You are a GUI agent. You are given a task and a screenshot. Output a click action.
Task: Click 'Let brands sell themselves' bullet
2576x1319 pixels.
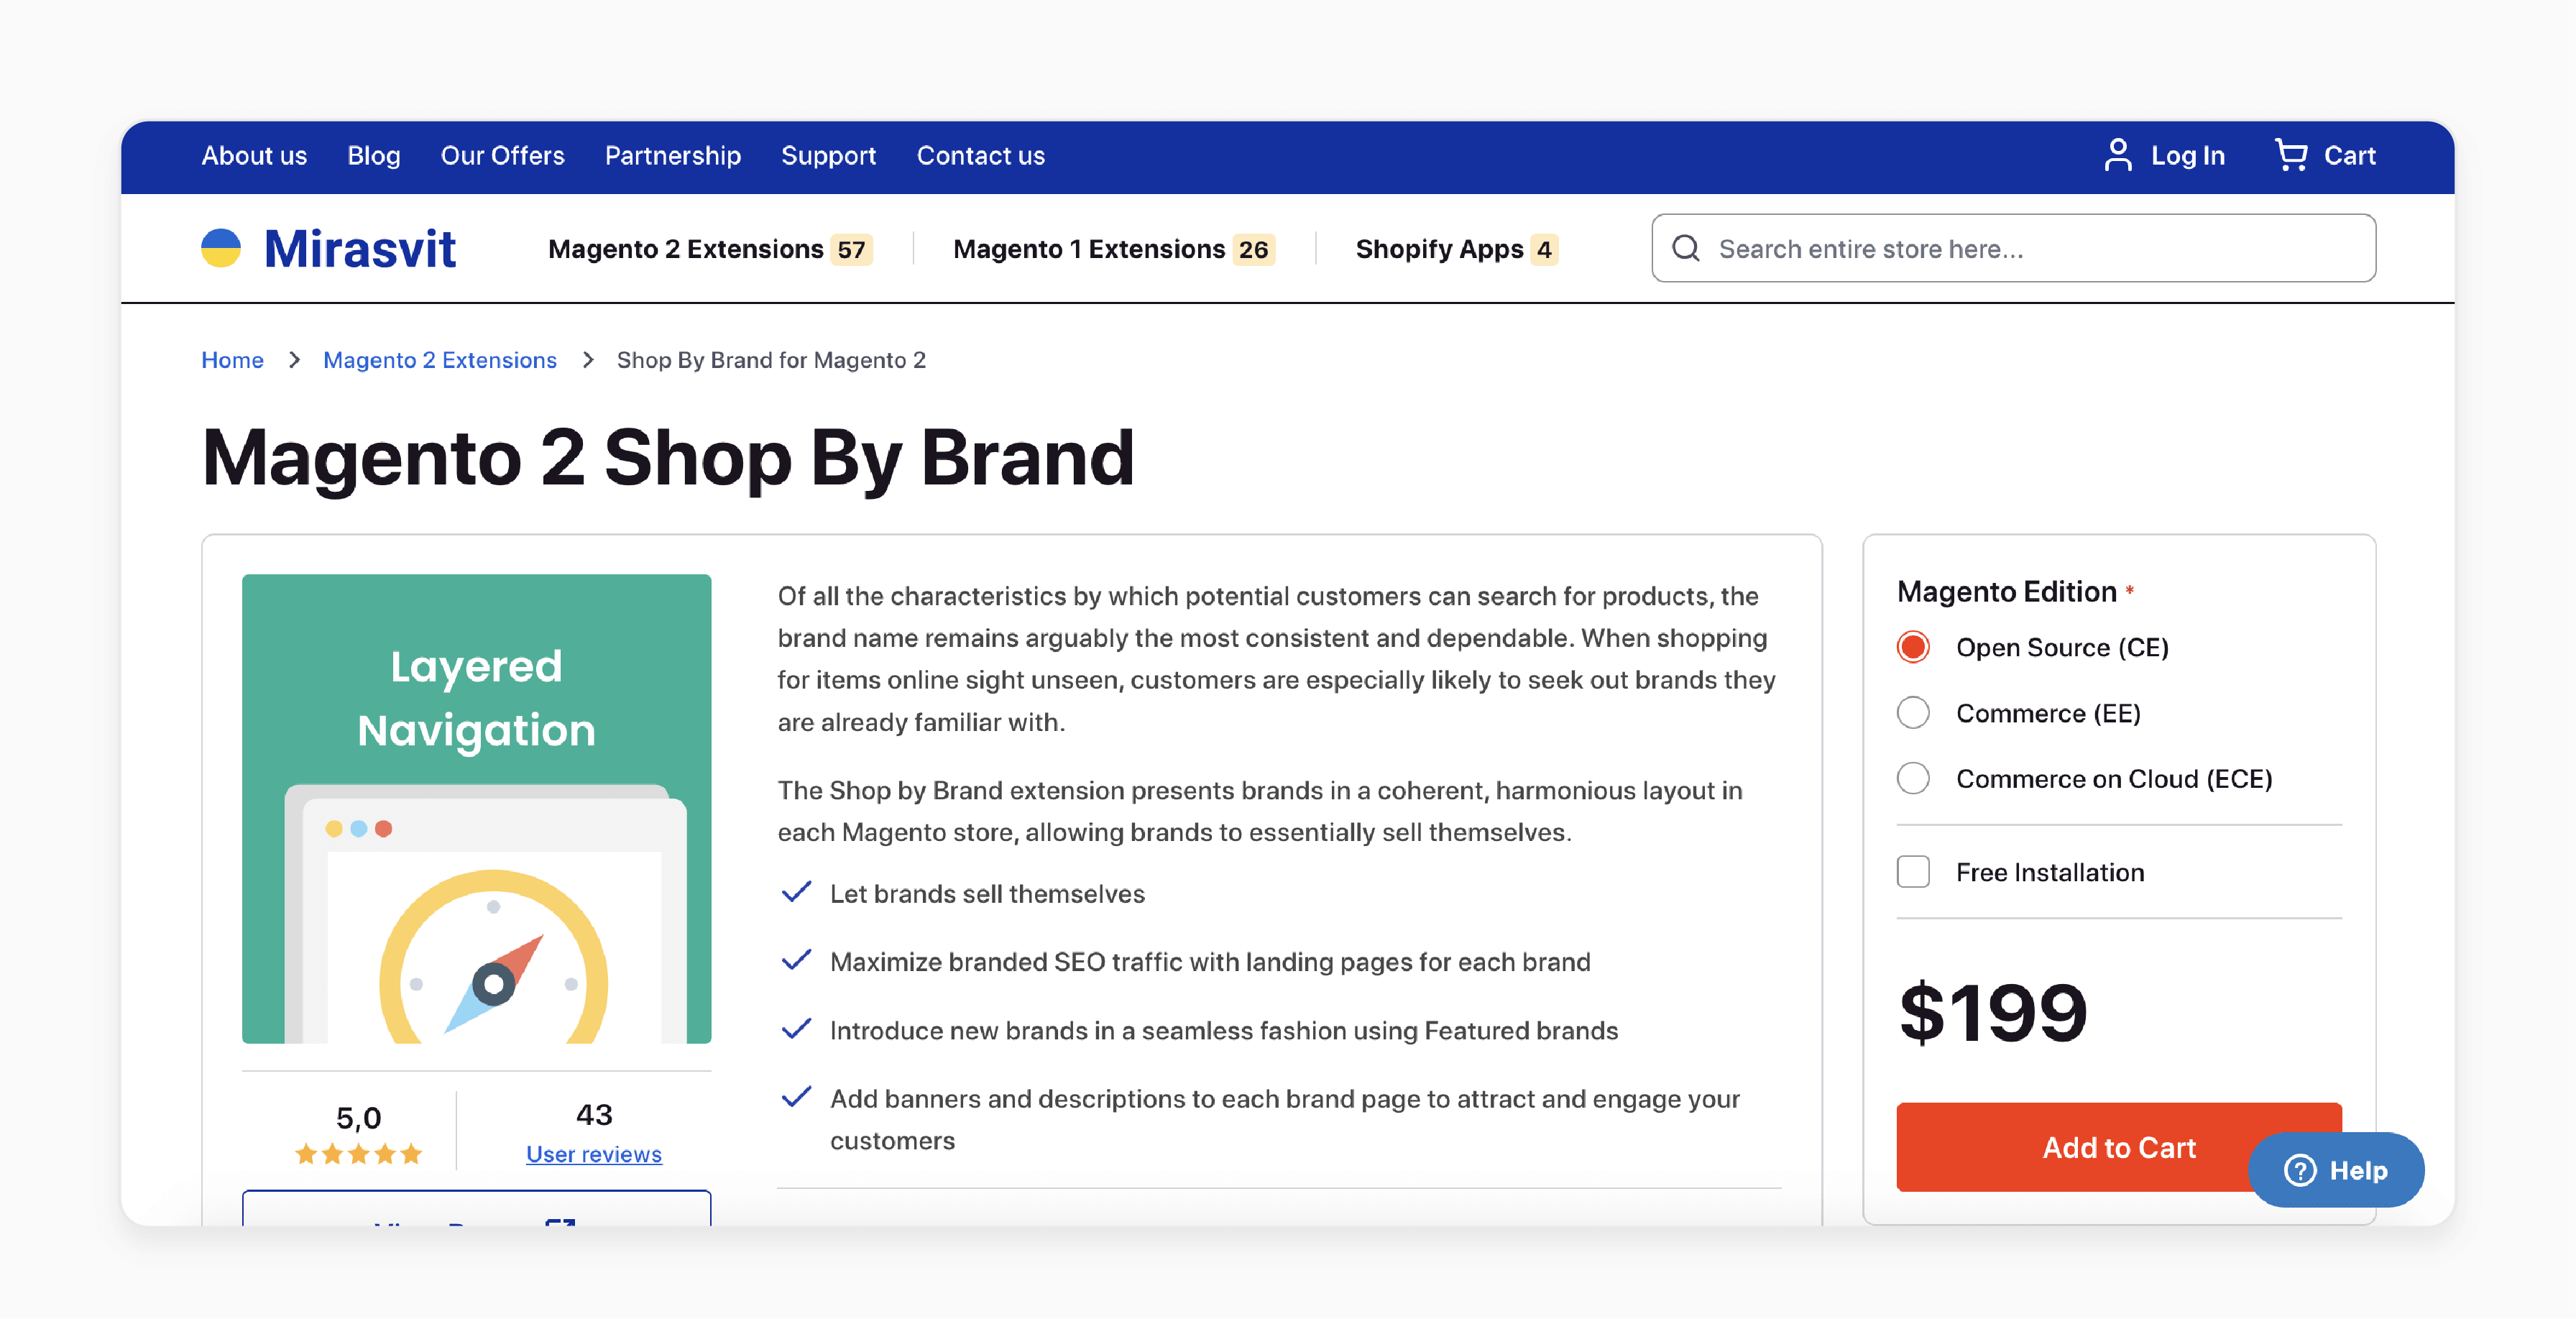[987, 894]
